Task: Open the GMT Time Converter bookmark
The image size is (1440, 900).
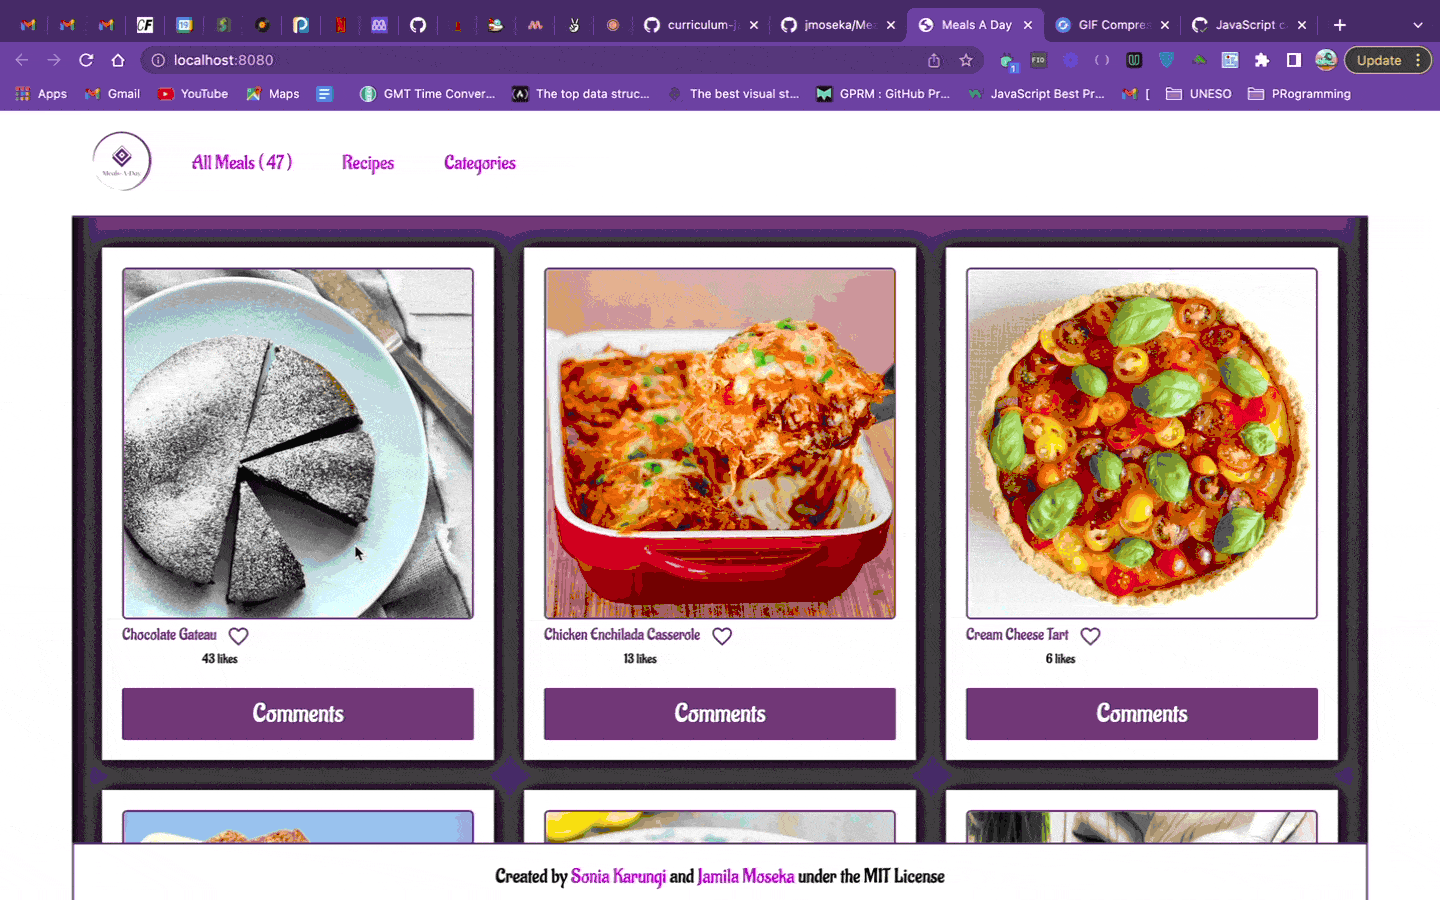Action: (x=428, y=94)
